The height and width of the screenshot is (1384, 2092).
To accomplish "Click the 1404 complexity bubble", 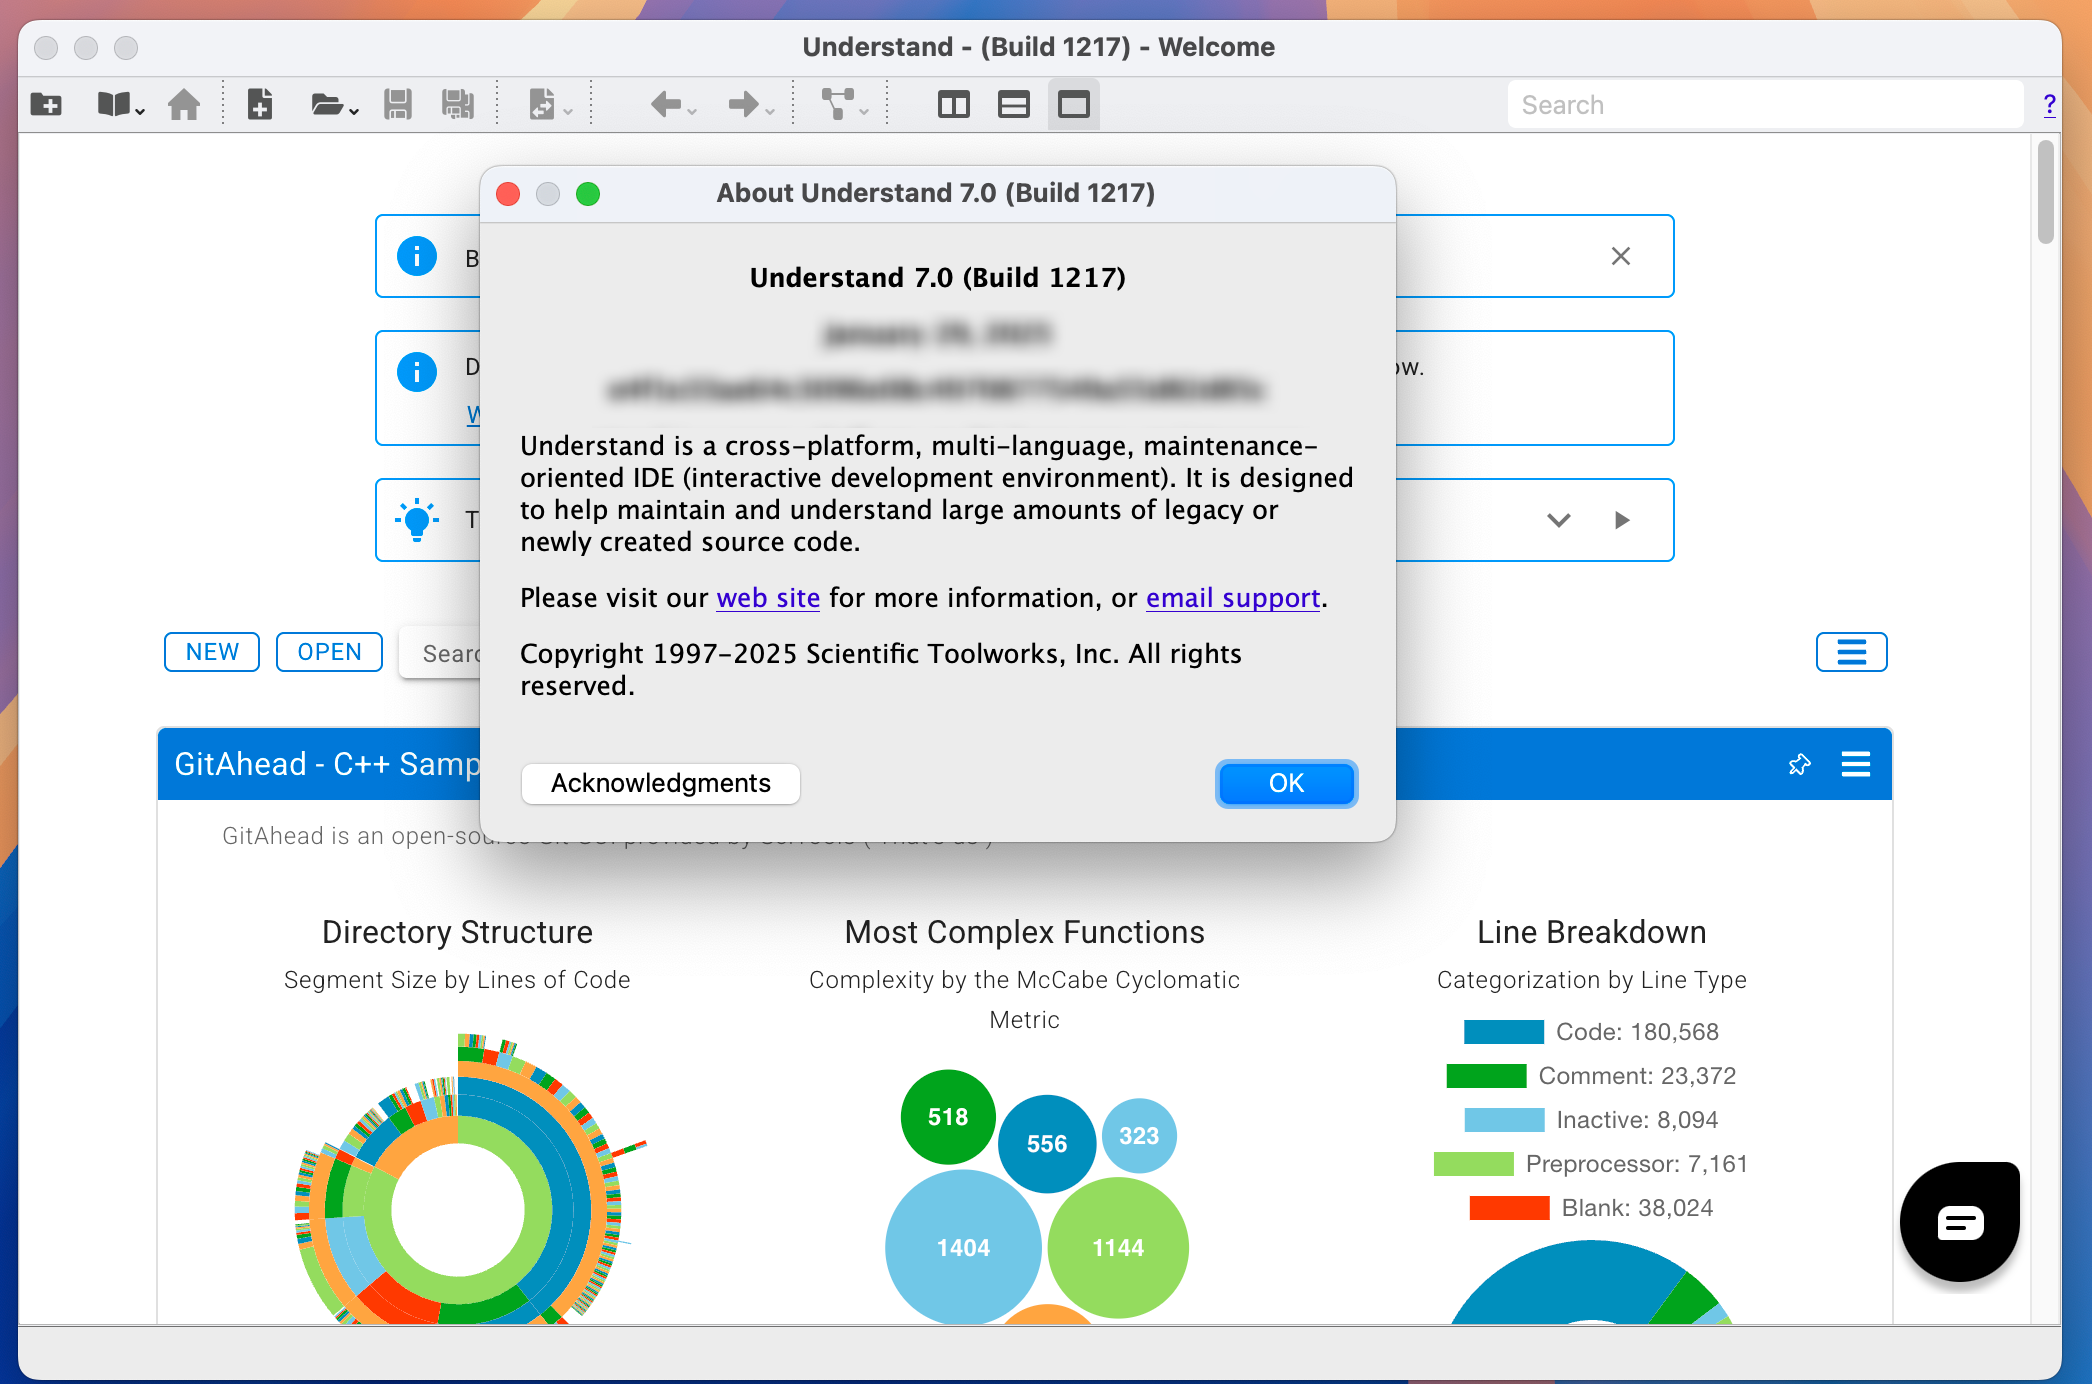I will pyautogui.click(x=963, y=1247).
